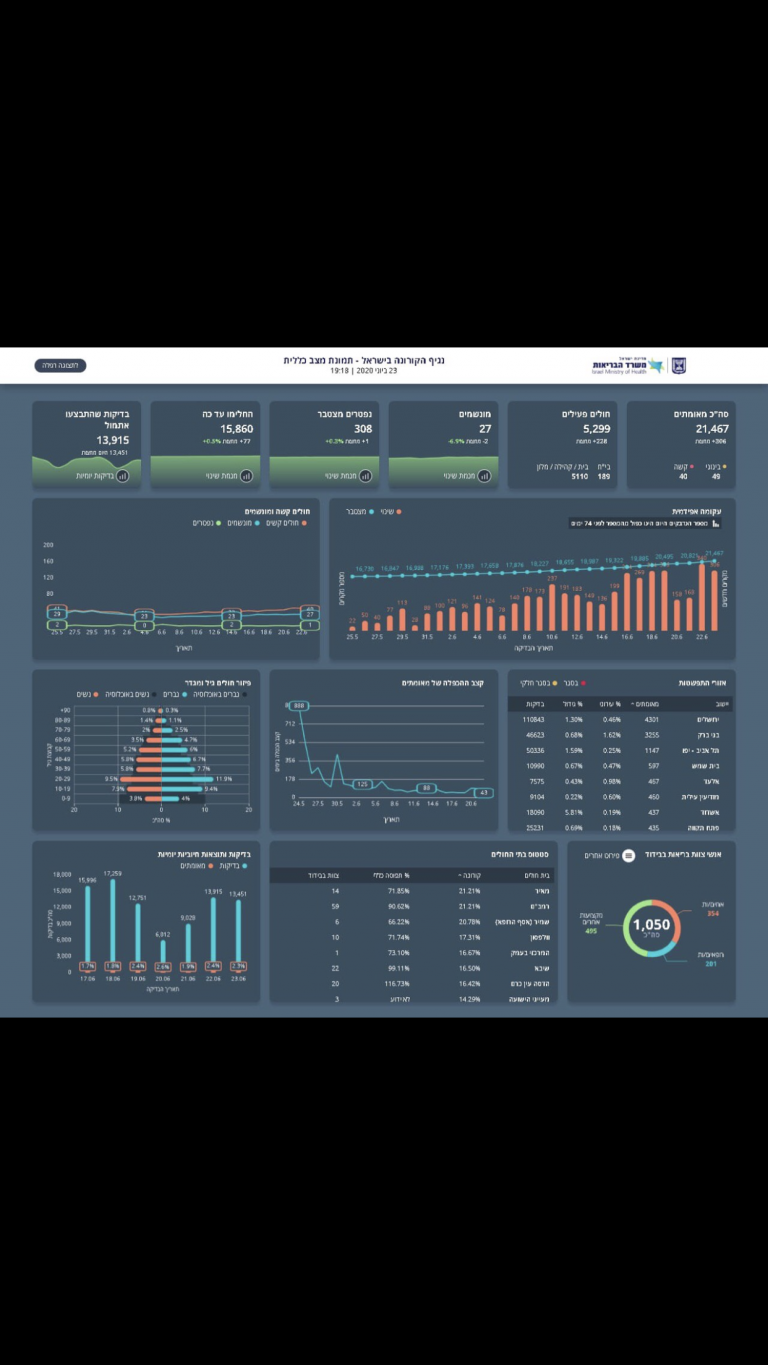Click the doubling-rate info icon in the epidemic curve panel

(716, 522)
